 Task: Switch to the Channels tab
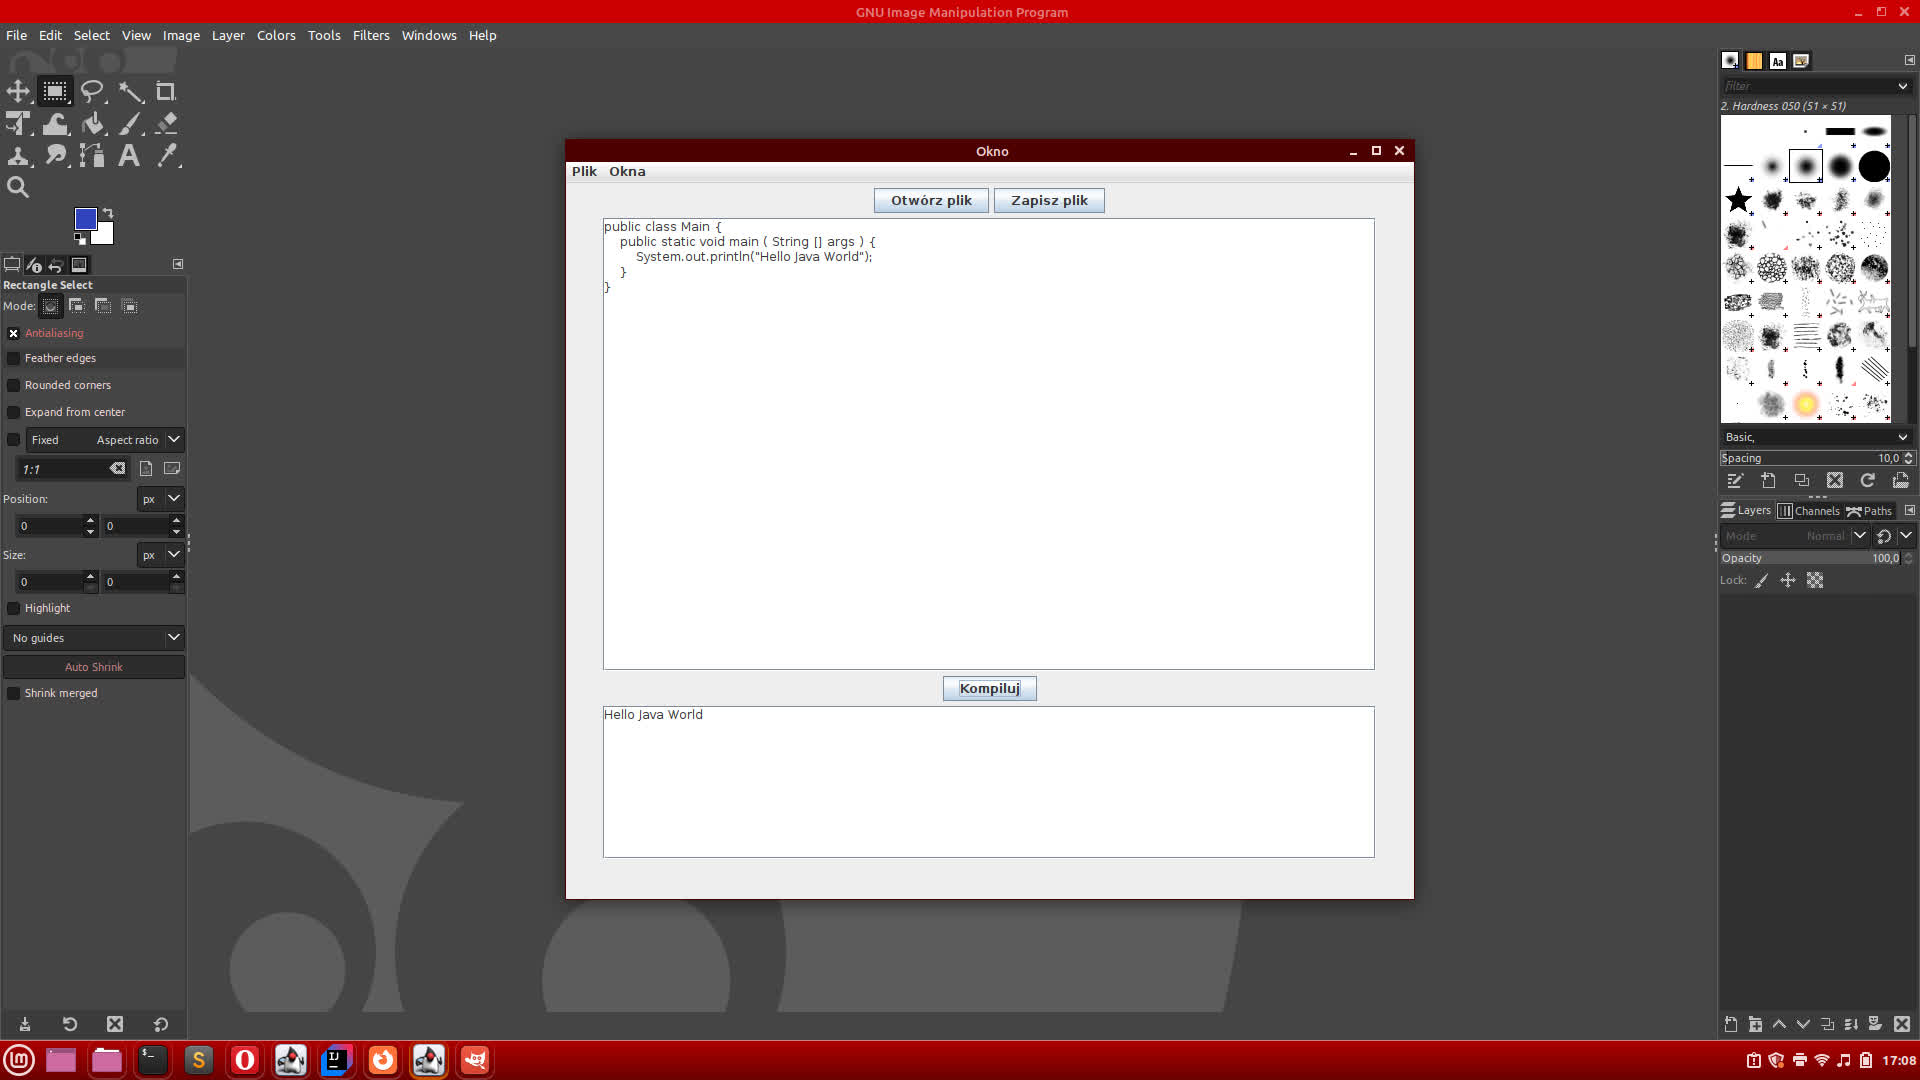point(1809,511)
